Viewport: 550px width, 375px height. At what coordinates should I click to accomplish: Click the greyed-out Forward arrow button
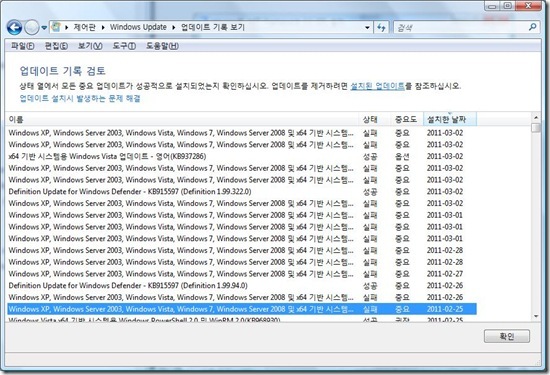(x=32, y=27)
